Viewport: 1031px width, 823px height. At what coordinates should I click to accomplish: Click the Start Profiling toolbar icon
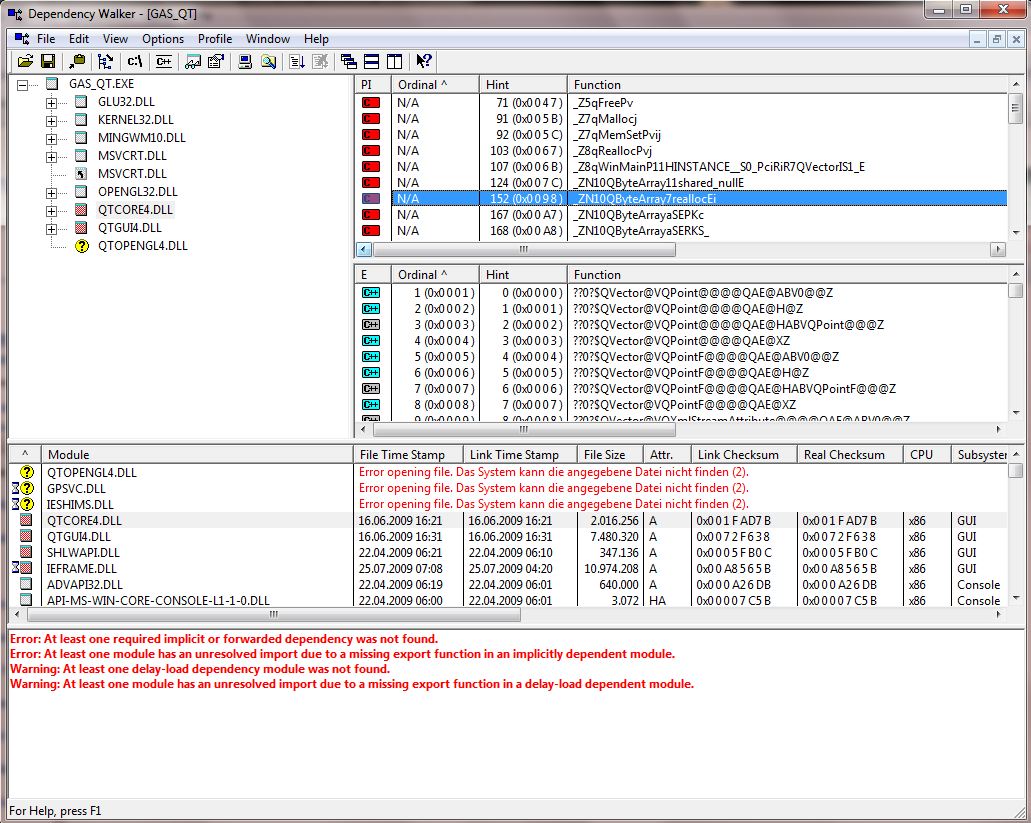[297, 62]
